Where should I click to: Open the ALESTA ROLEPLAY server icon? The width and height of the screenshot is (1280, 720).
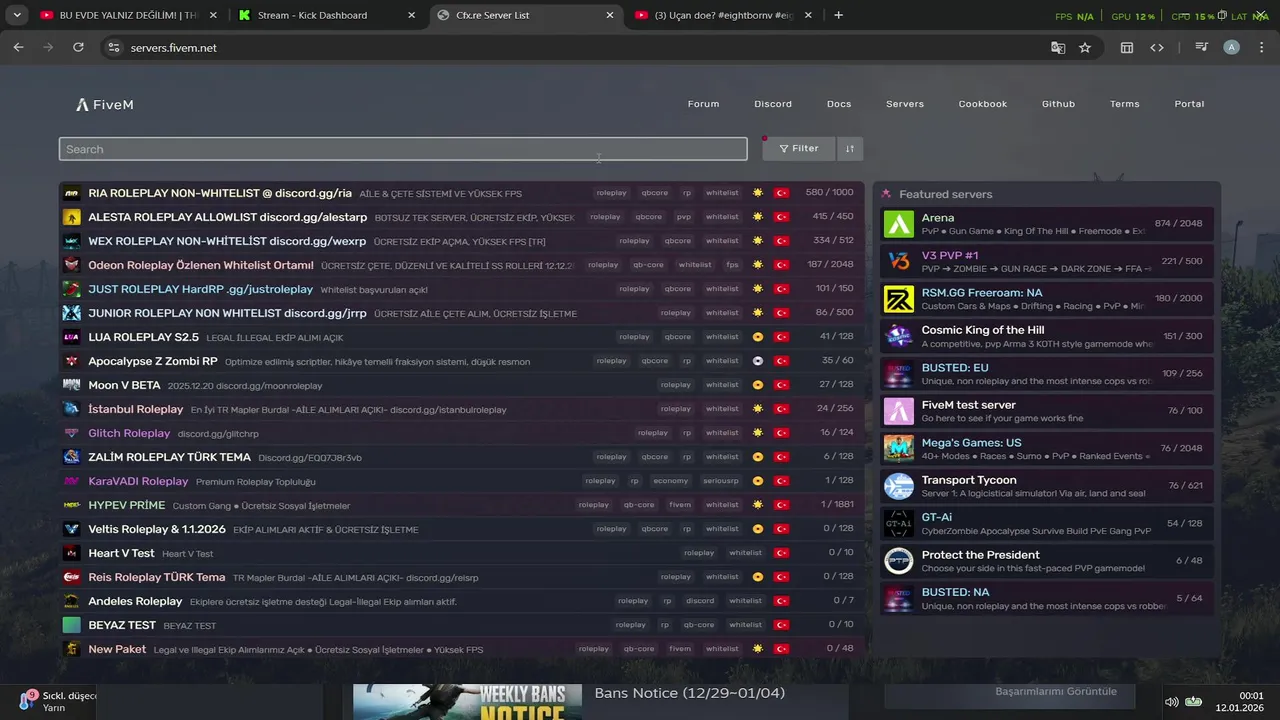pos(72,217)
